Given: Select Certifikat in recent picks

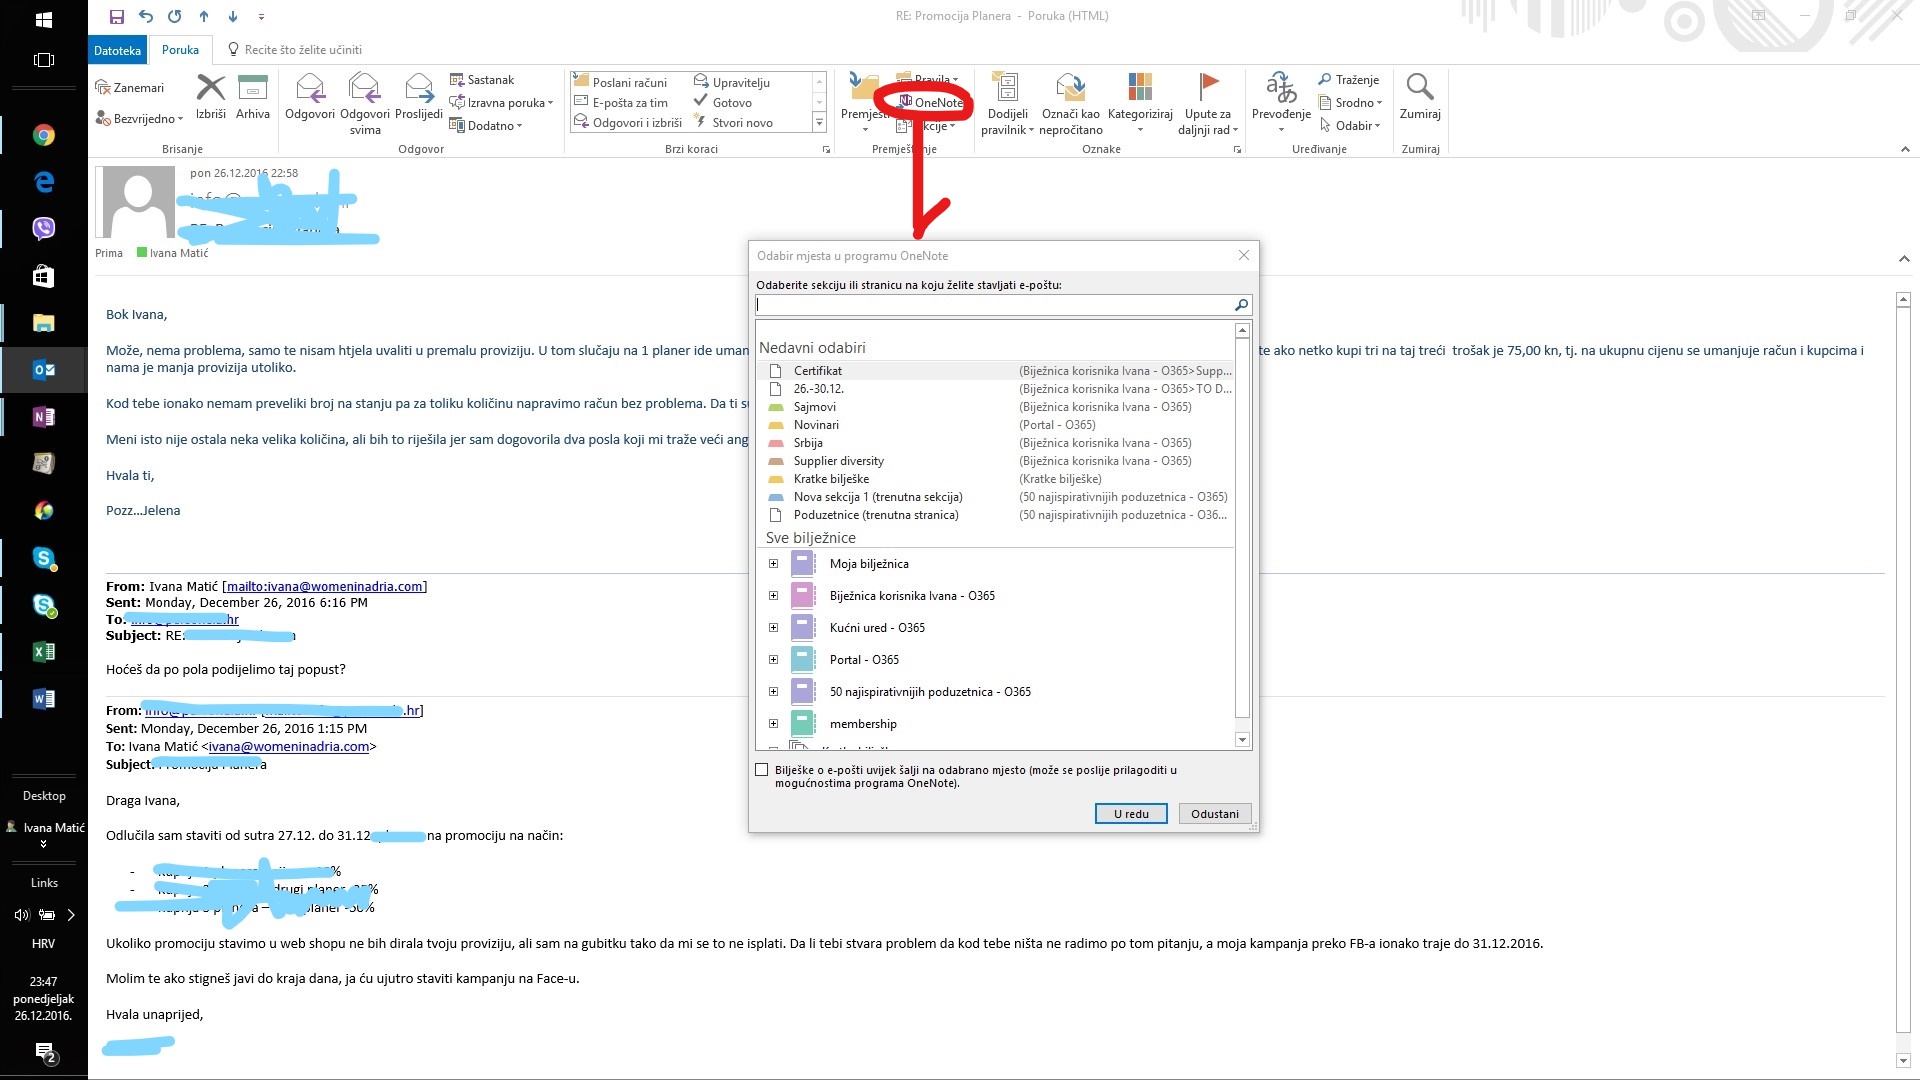Looking at the screenshot, I should coord(997,371).
